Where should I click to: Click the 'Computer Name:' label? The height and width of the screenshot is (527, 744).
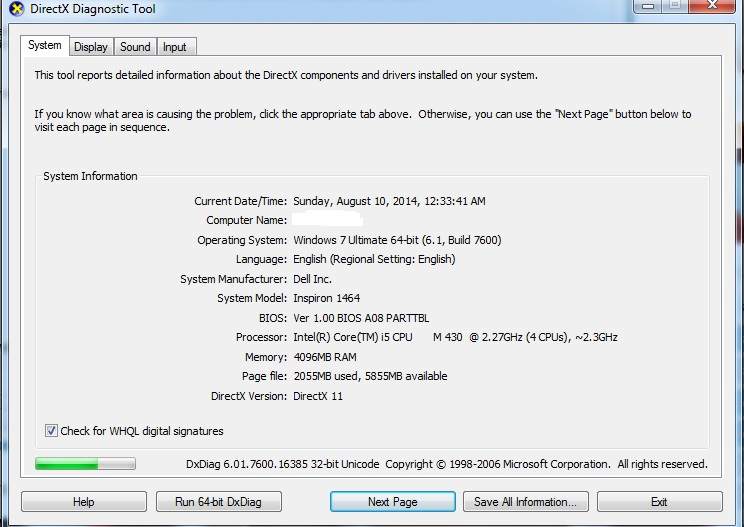click(x=247, y=220)
